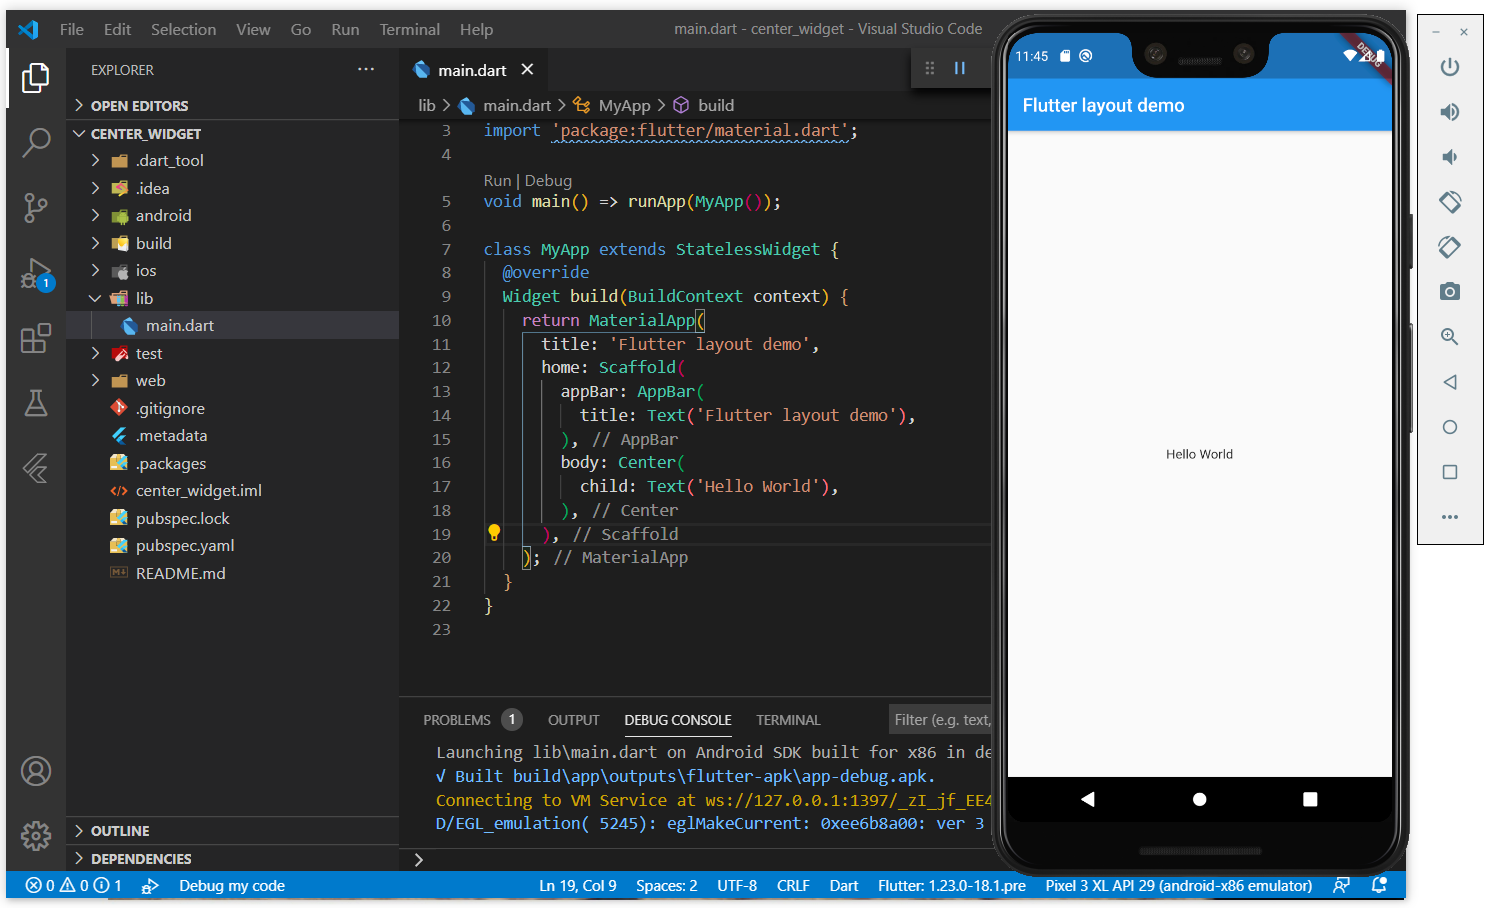Open the Run and Debug view icon
Screen dimensions: 1491x908
36,273
